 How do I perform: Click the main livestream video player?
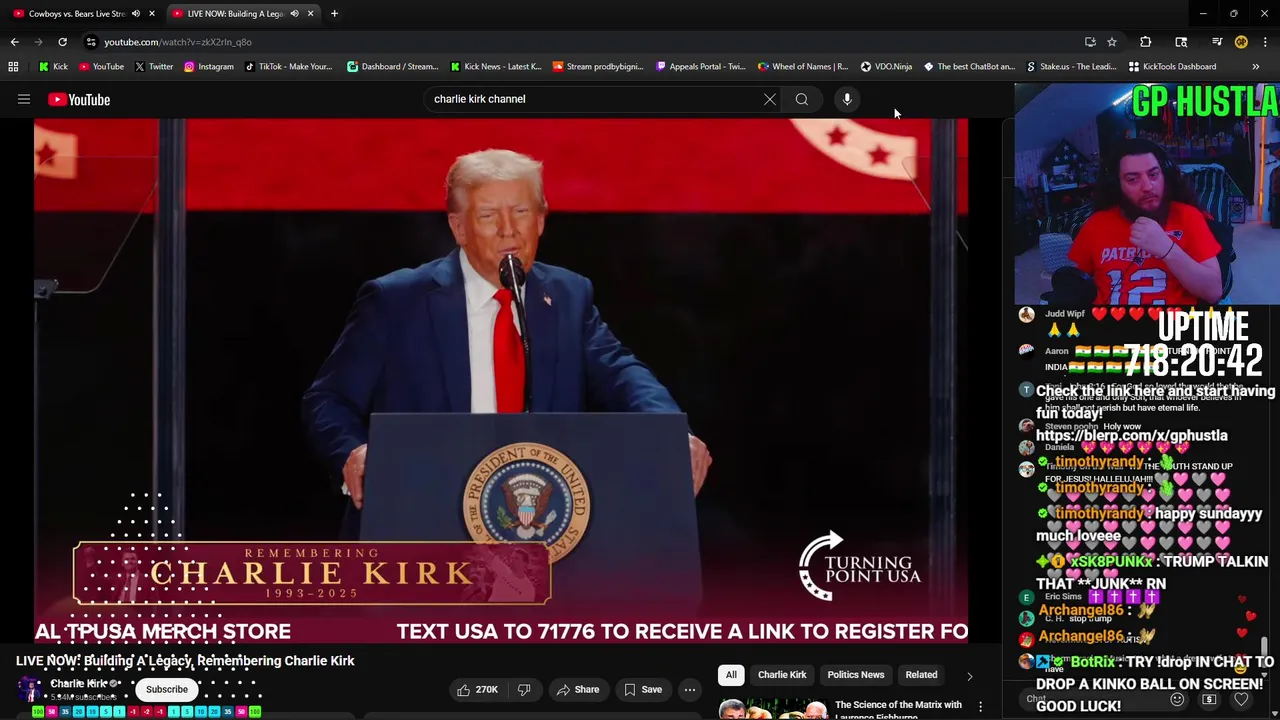tap(501, 381)
